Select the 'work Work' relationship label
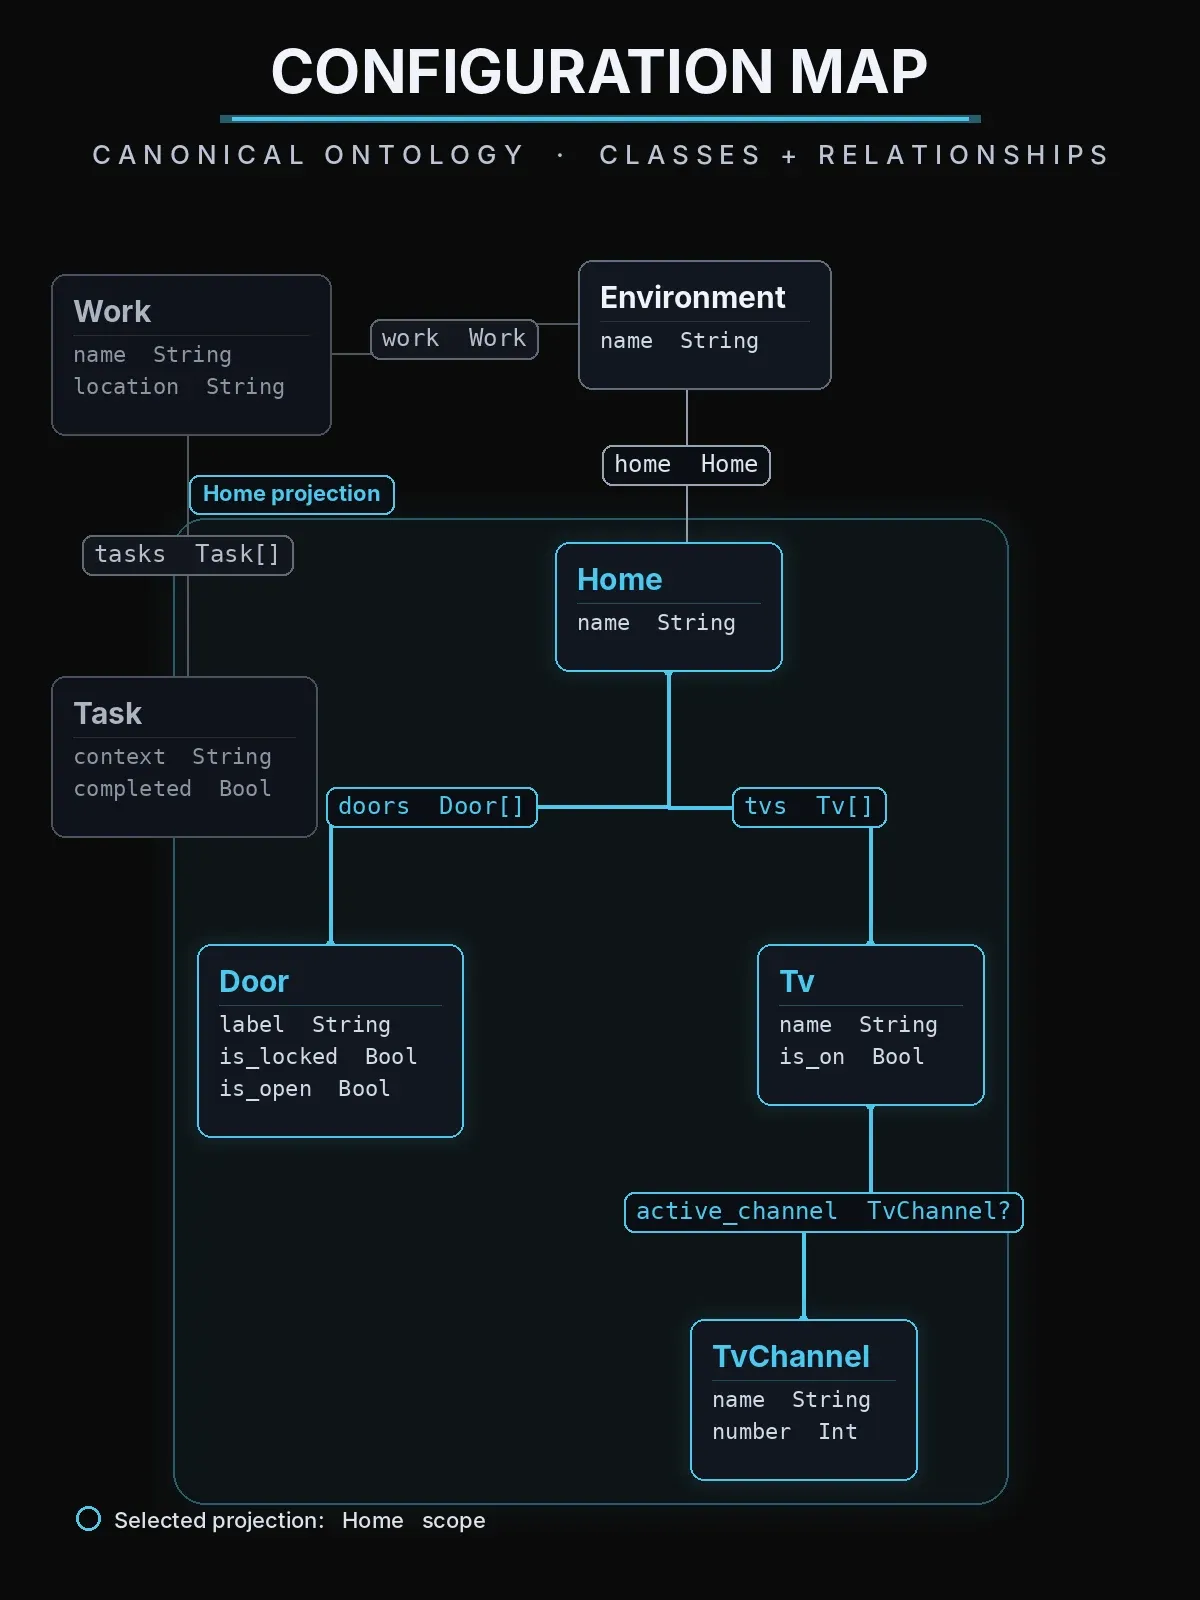 pyautogui.click(x=454, y=339)
